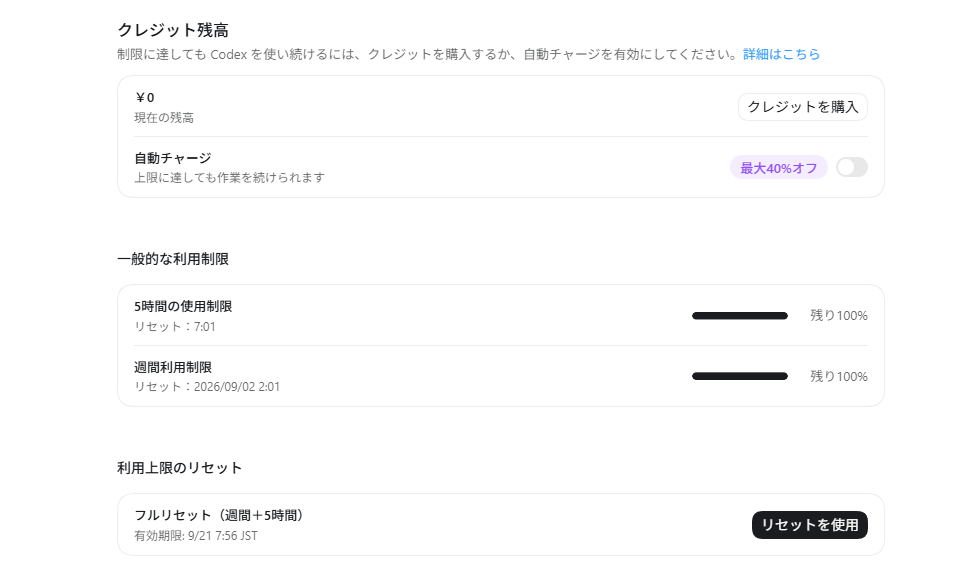Viewport: 973px width, 574px height.
Task: Click the 利用上限のリセット section heading
Action: coord(179,468)
